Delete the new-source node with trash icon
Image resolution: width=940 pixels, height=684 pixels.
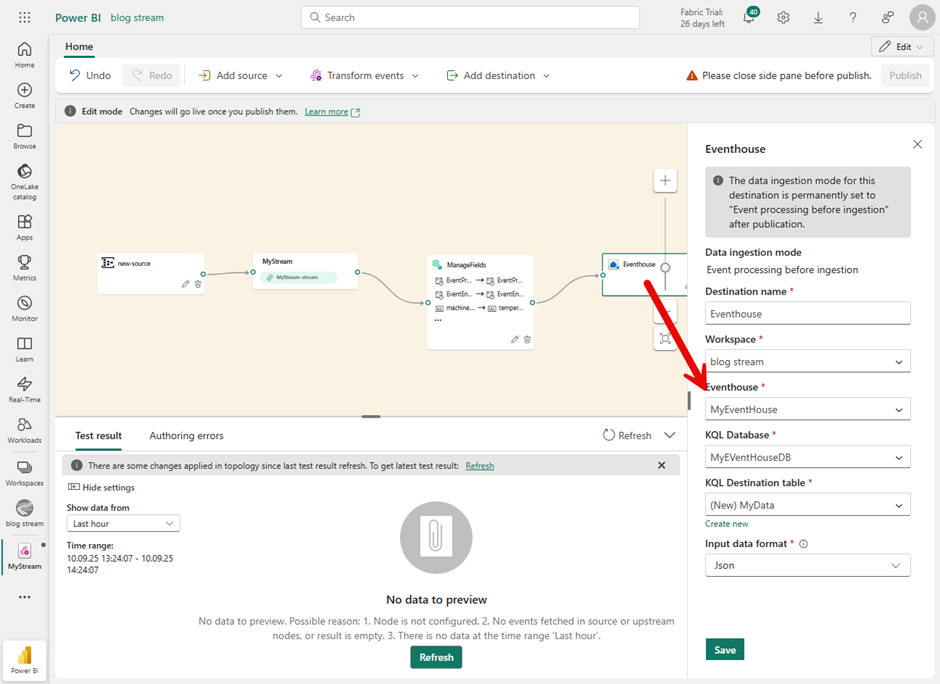click(198, 284)
